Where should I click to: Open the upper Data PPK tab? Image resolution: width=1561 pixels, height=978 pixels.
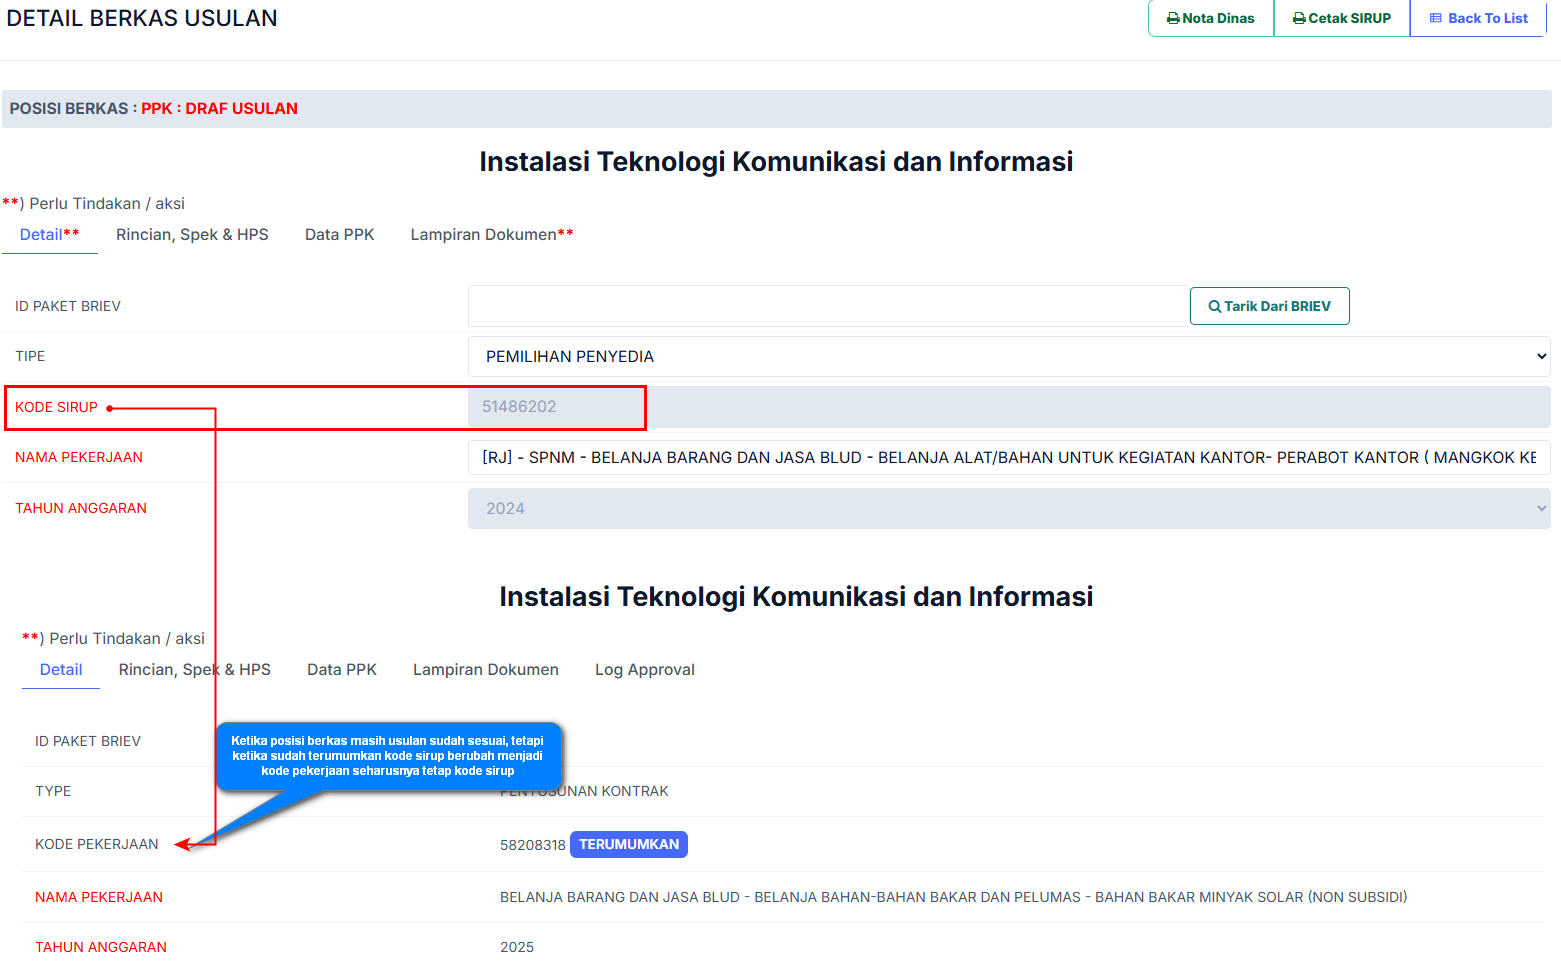[339, 235]
